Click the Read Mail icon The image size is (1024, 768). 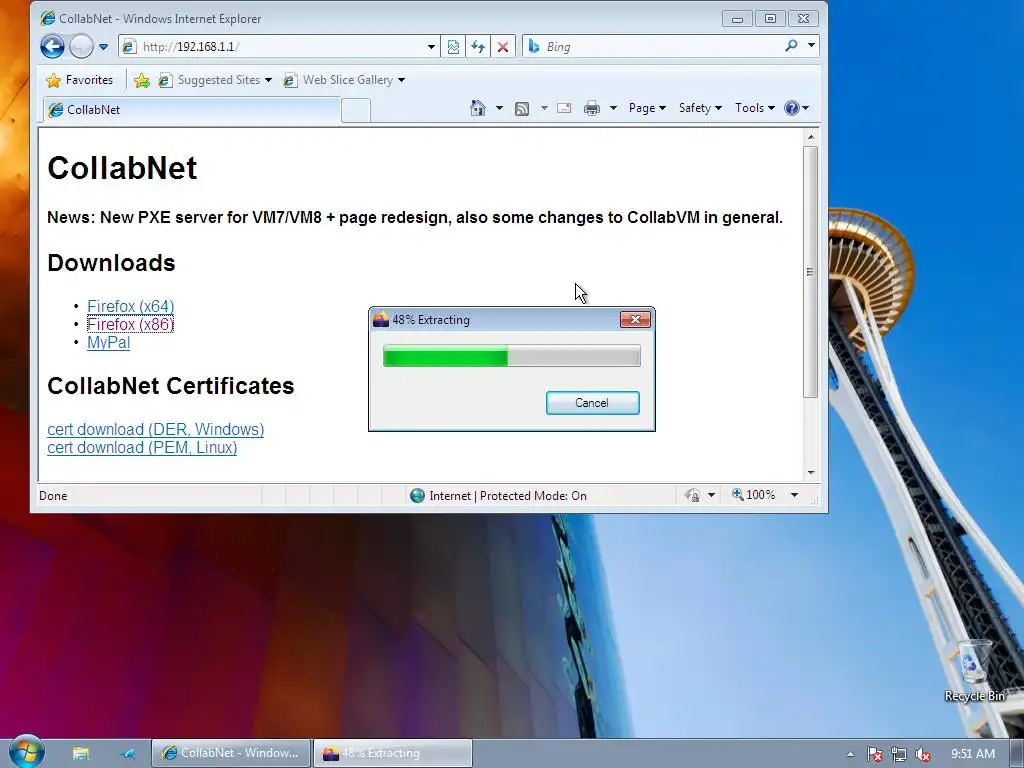coord(564,108)
